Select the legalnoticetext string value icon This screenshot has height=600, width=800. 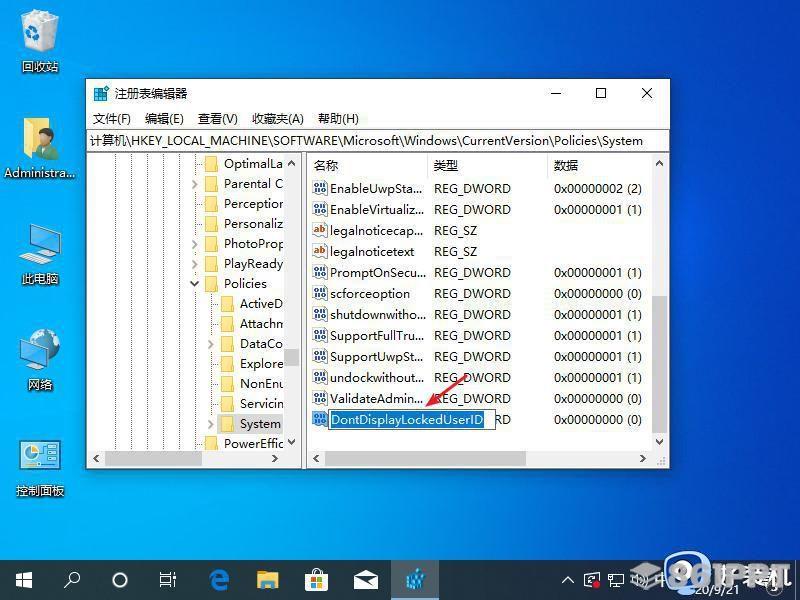coord(320,251)
